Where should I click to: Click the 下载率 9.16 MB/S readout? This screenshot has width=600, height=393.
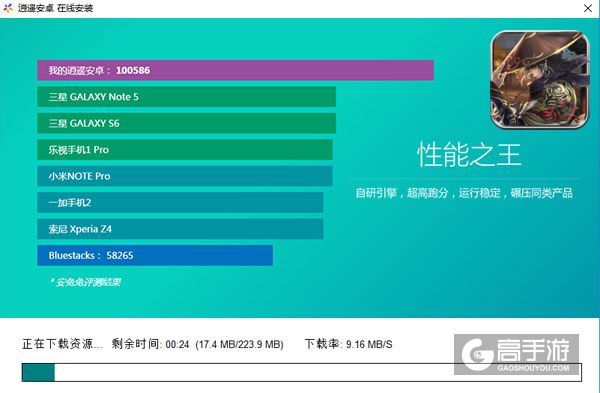pos(349,344)
